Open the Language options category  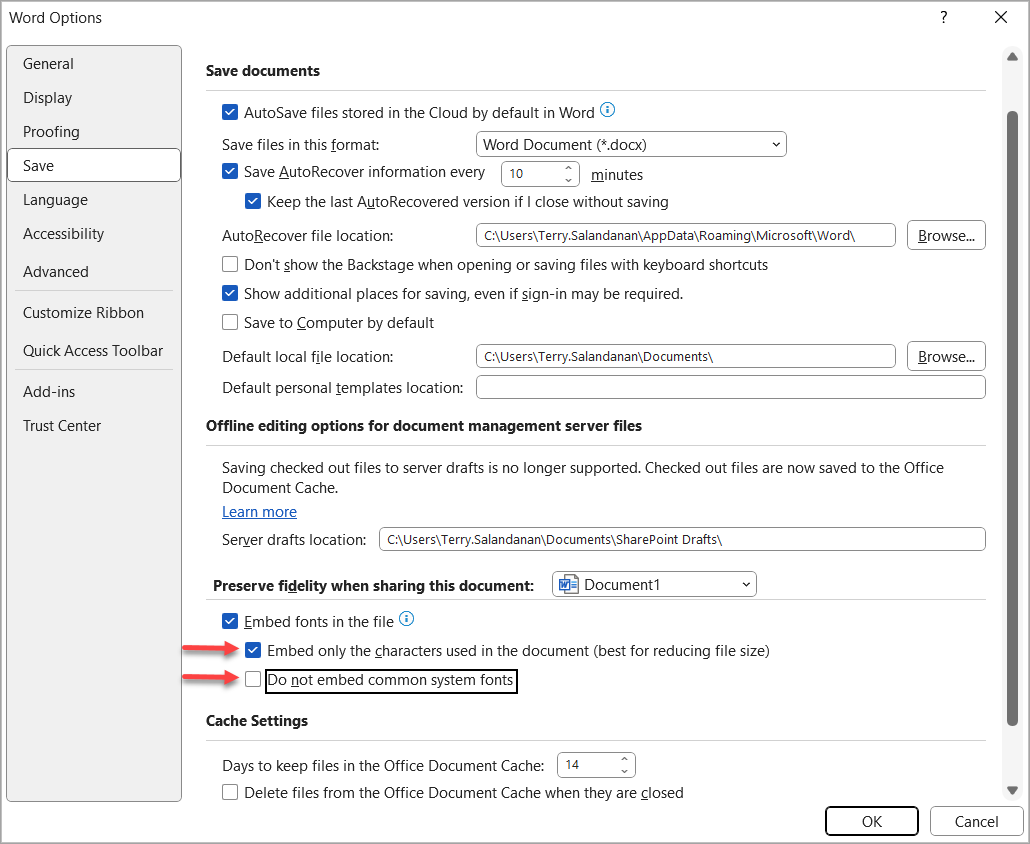pos(94,200)
